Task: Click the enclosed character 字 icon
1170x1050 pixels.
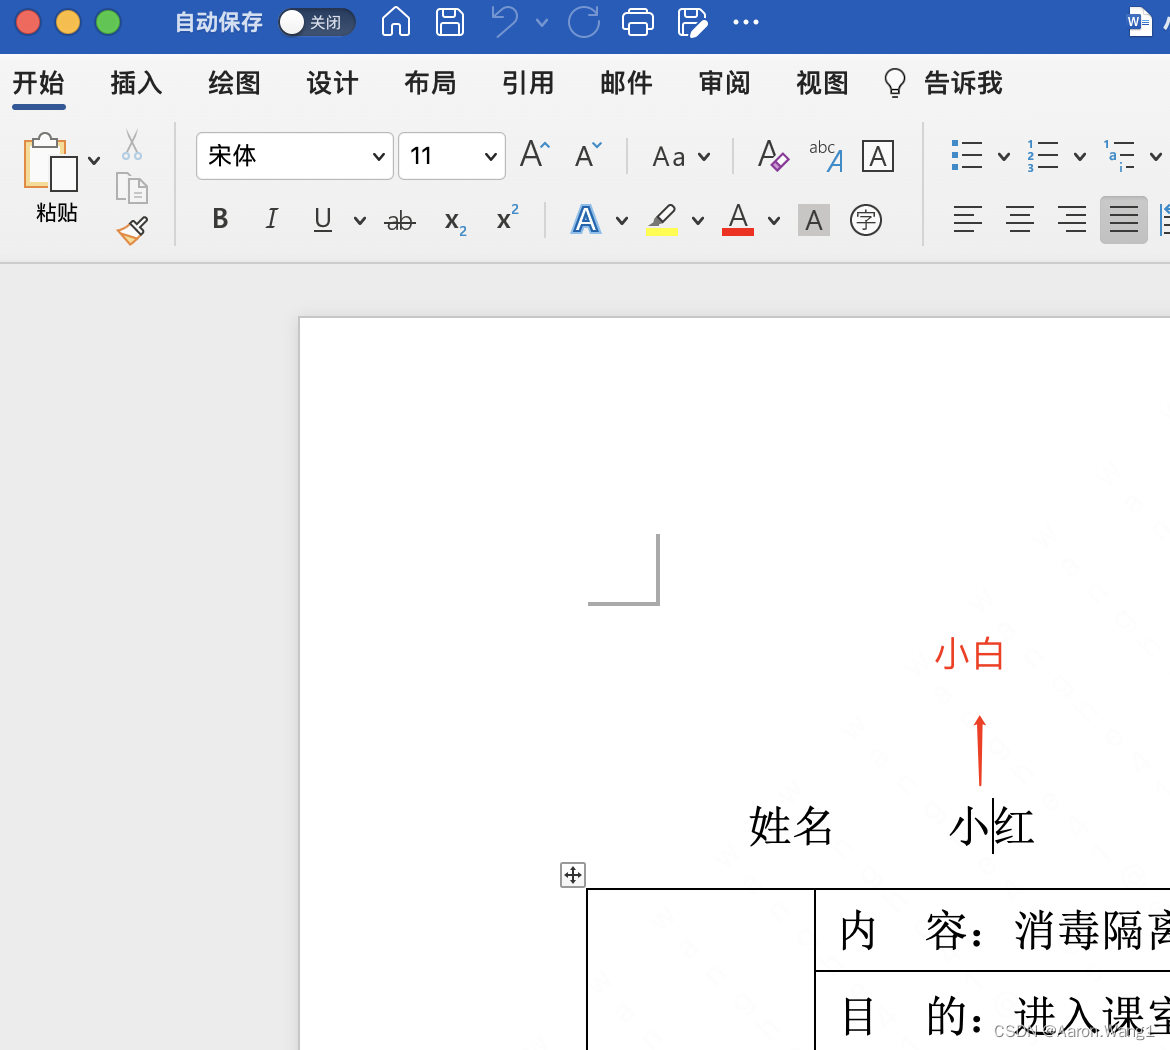Action: [x=865, y=219]
